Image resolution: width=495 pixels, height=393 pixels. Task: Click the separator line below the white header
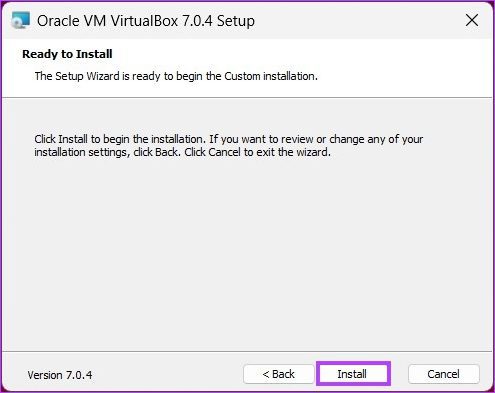pos(247,98)
